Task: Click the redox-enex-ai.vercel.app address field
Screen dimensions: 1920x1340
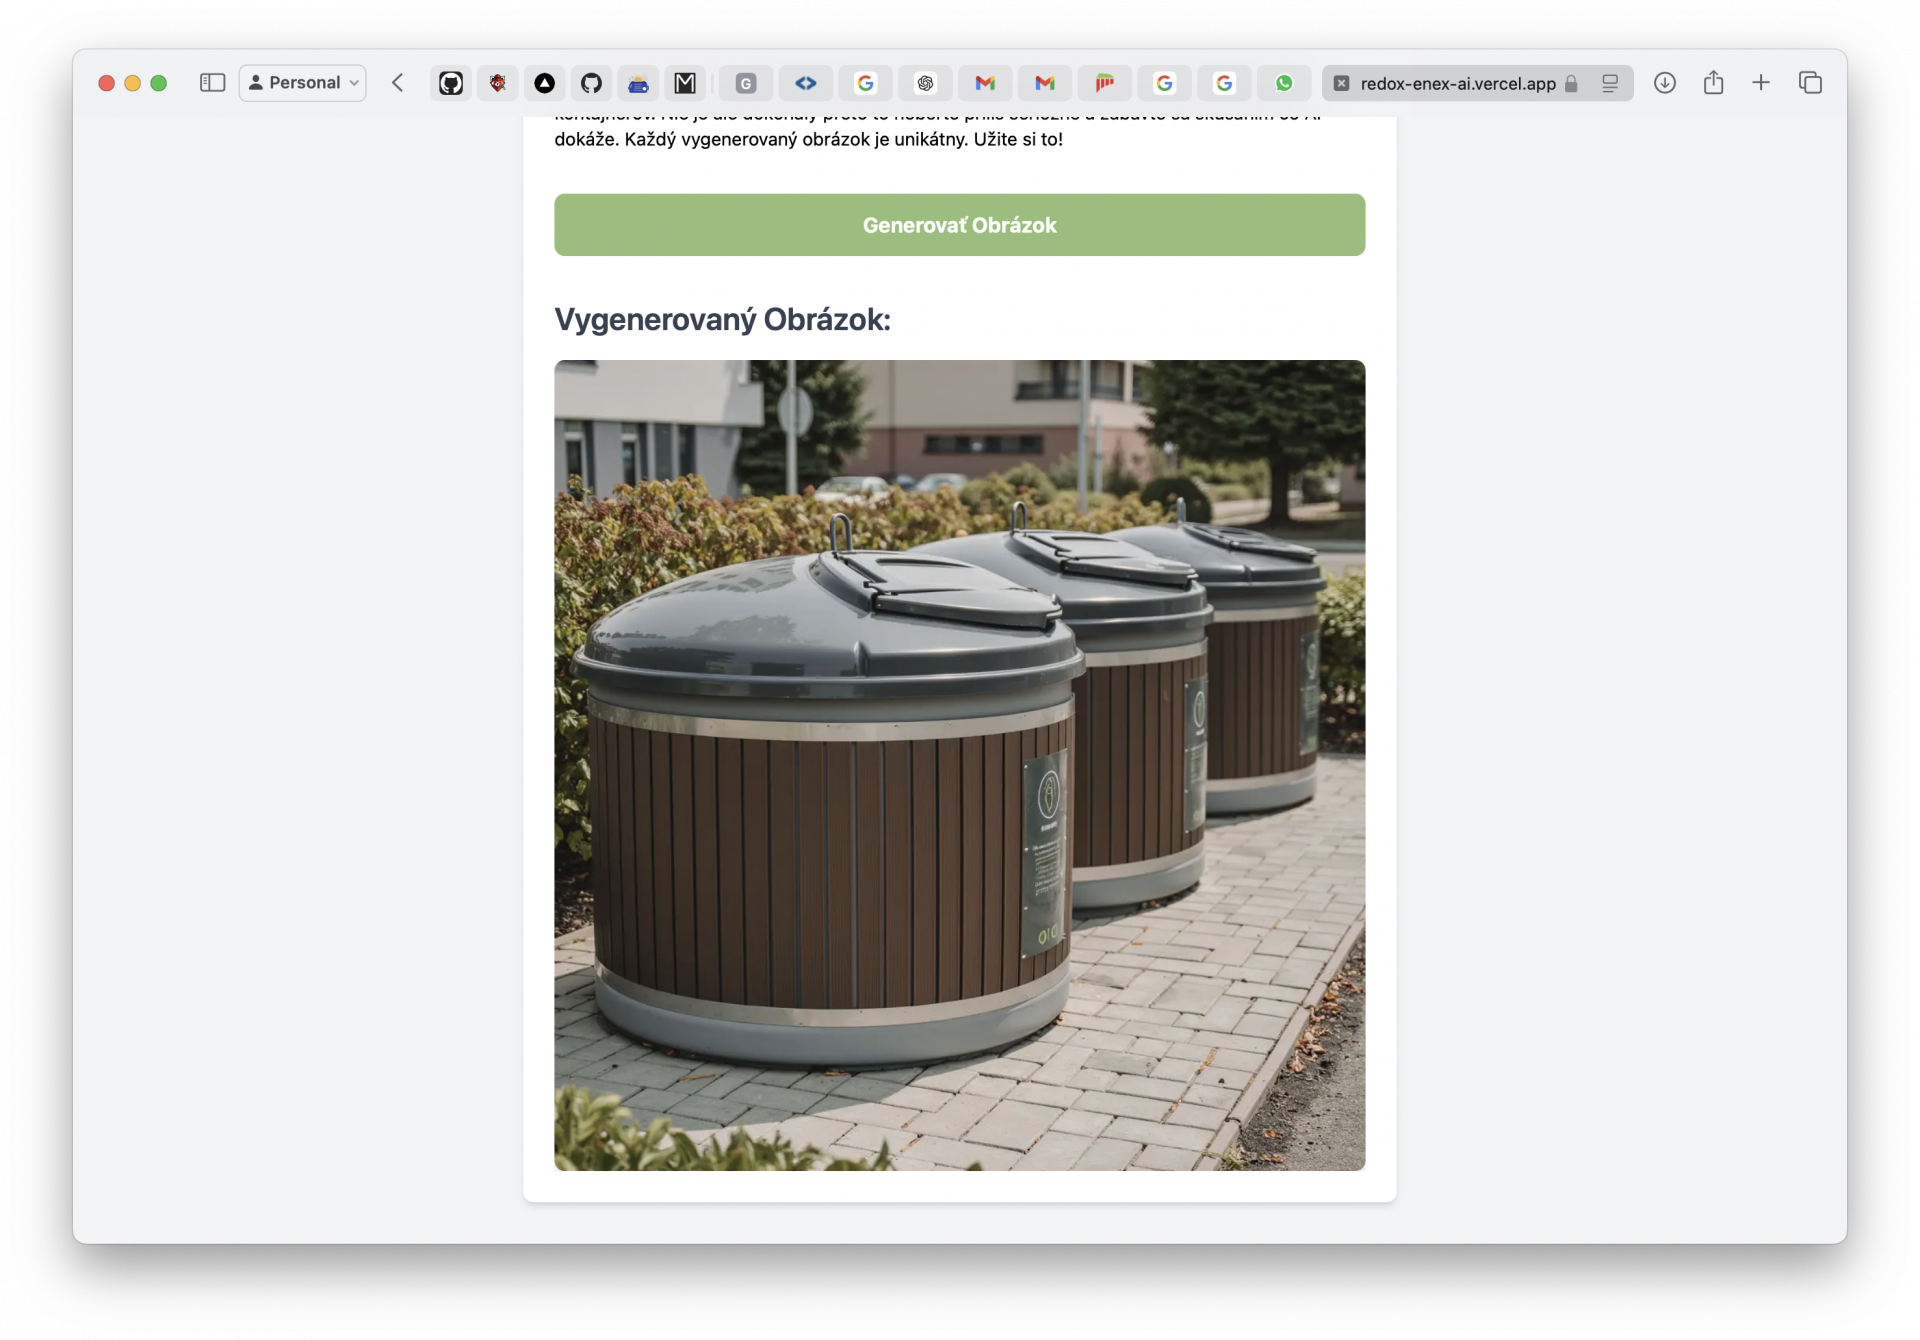Action: [x=1457, y=84]
